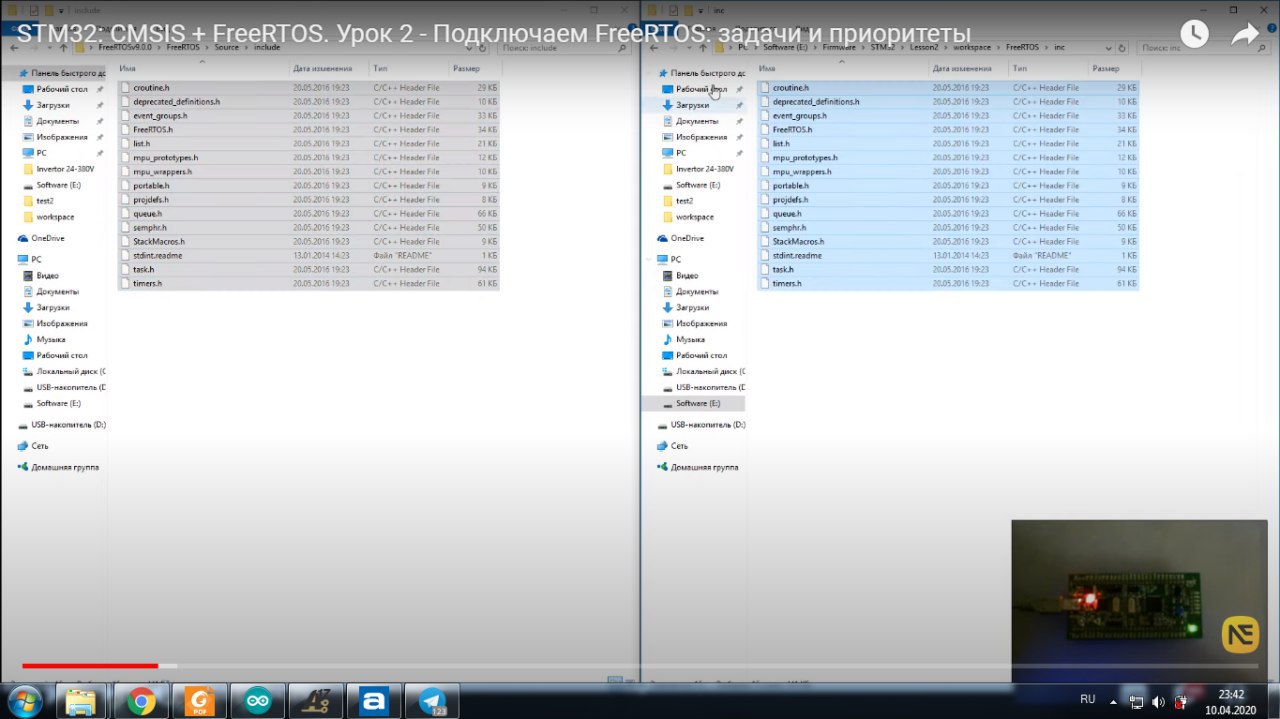Image resolution: width=1280 pixels, height=719 pixels.
Task: Open the orange PDF reader taskbar icon
Action: pyautogui.click(x=198, y=701)
